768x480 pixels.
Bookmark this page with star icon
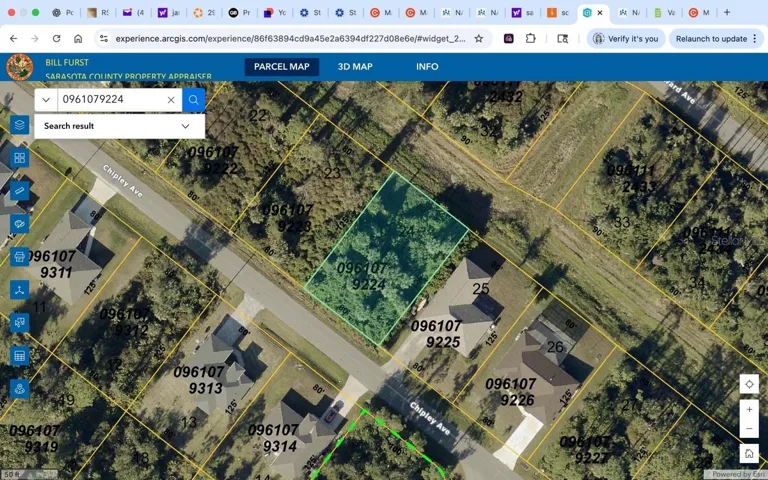click(x=479, y=38)
